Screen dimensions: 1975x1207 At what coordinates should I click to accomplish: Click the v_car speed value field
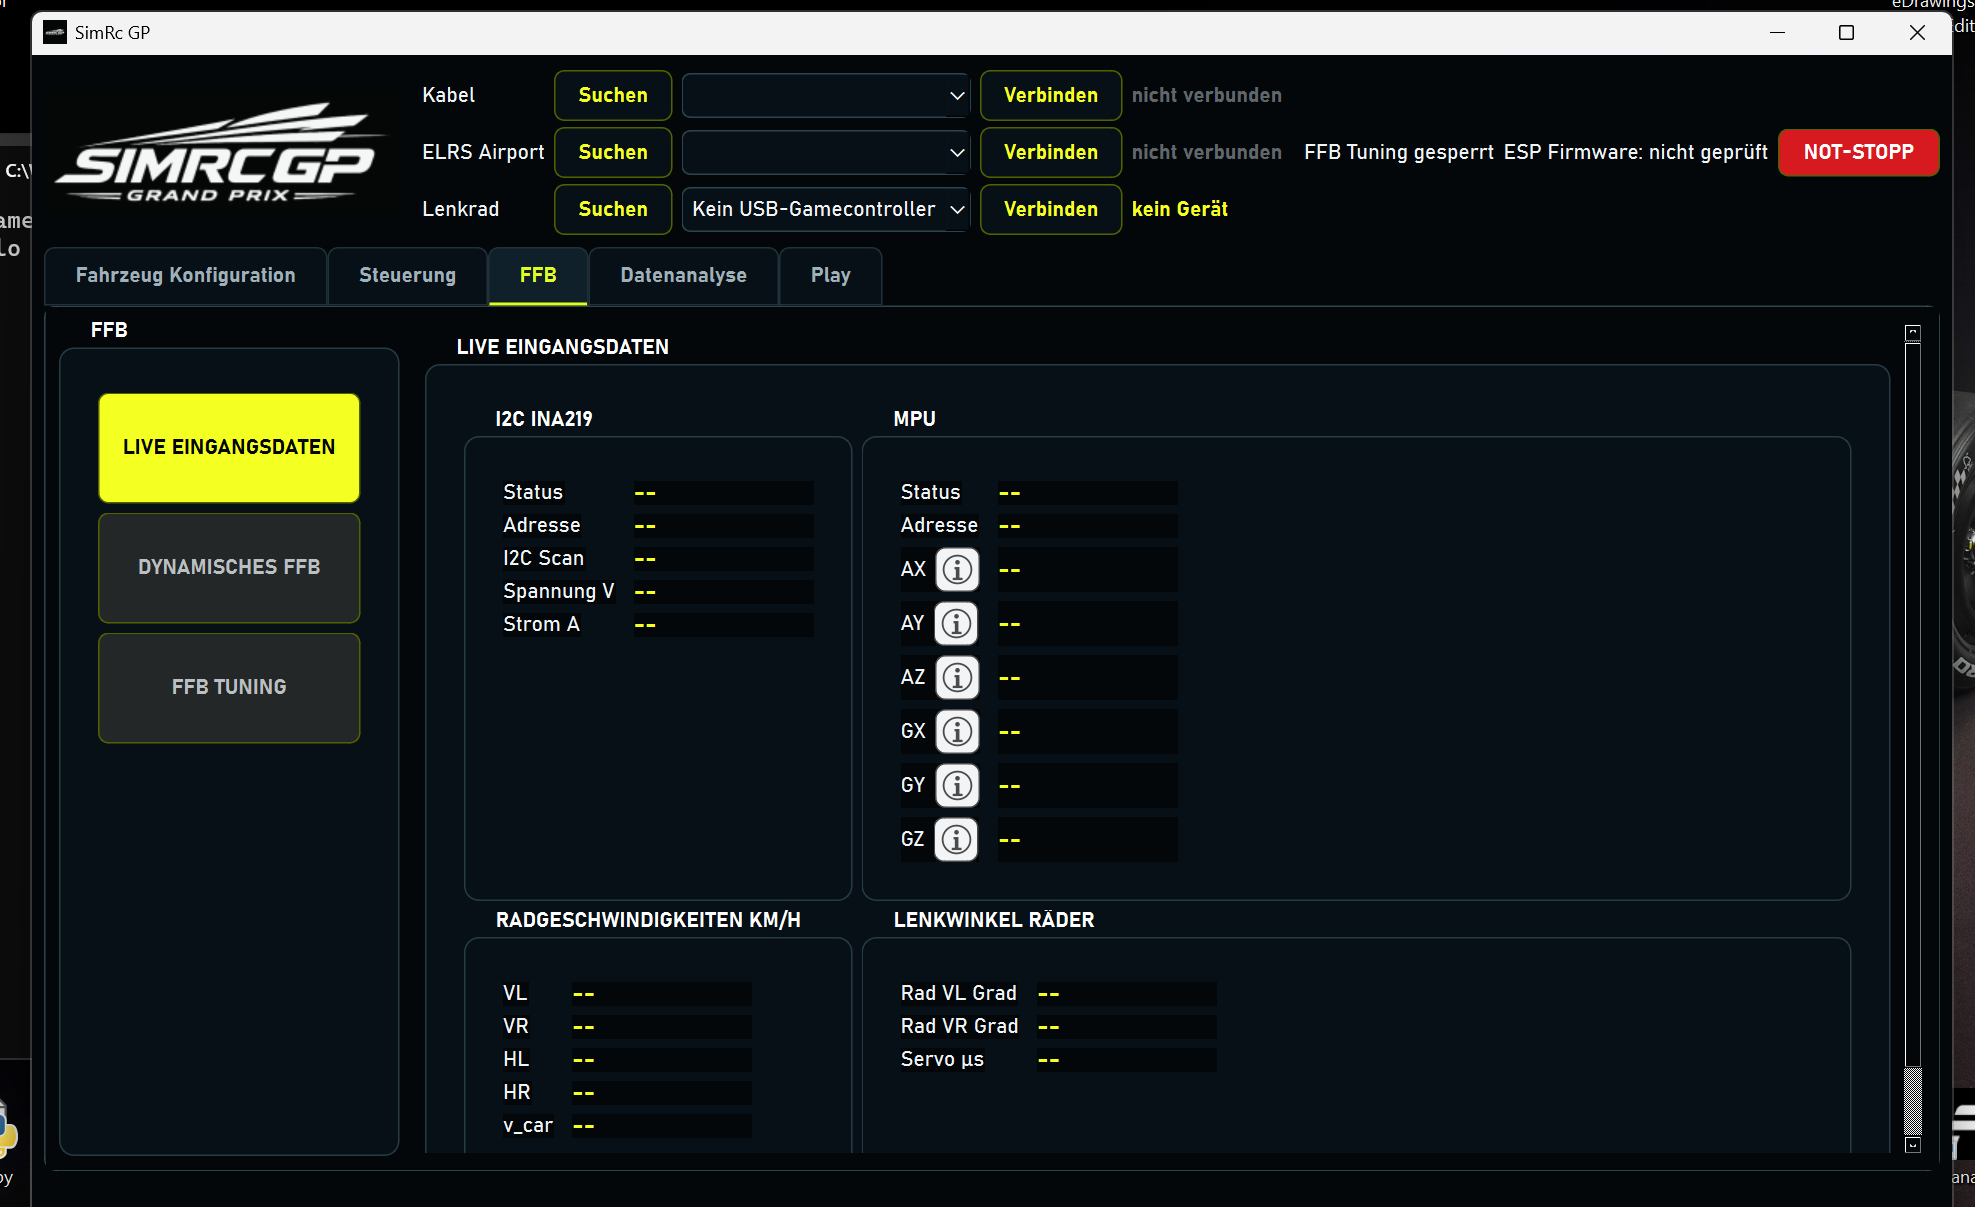click(661, 1125)
